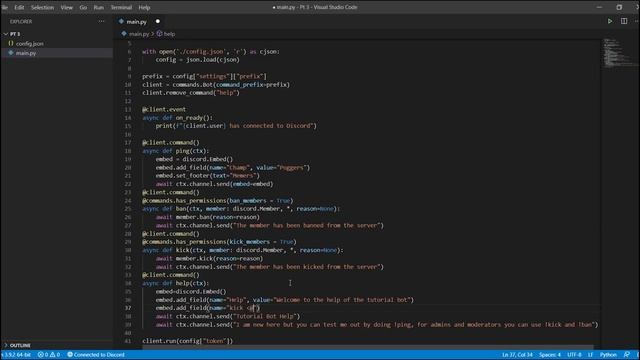This screenshot has height=360, width=640.
Task: Click '@commands.has_permissions(ban_members = True)' line
Action: (x=218, y=201)
